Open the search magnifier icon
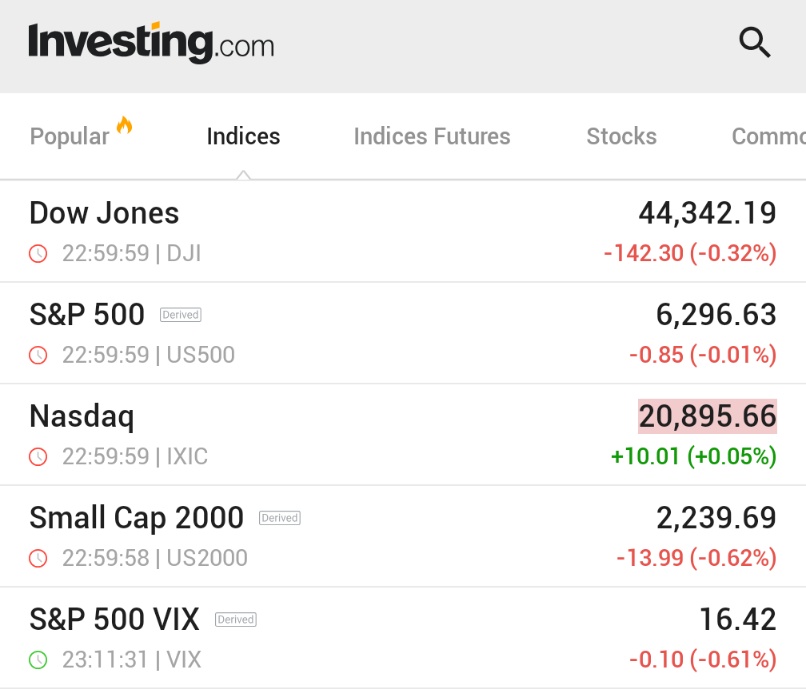Image resolution: width=806 pixels, height=694 pixels. [755, 42]
